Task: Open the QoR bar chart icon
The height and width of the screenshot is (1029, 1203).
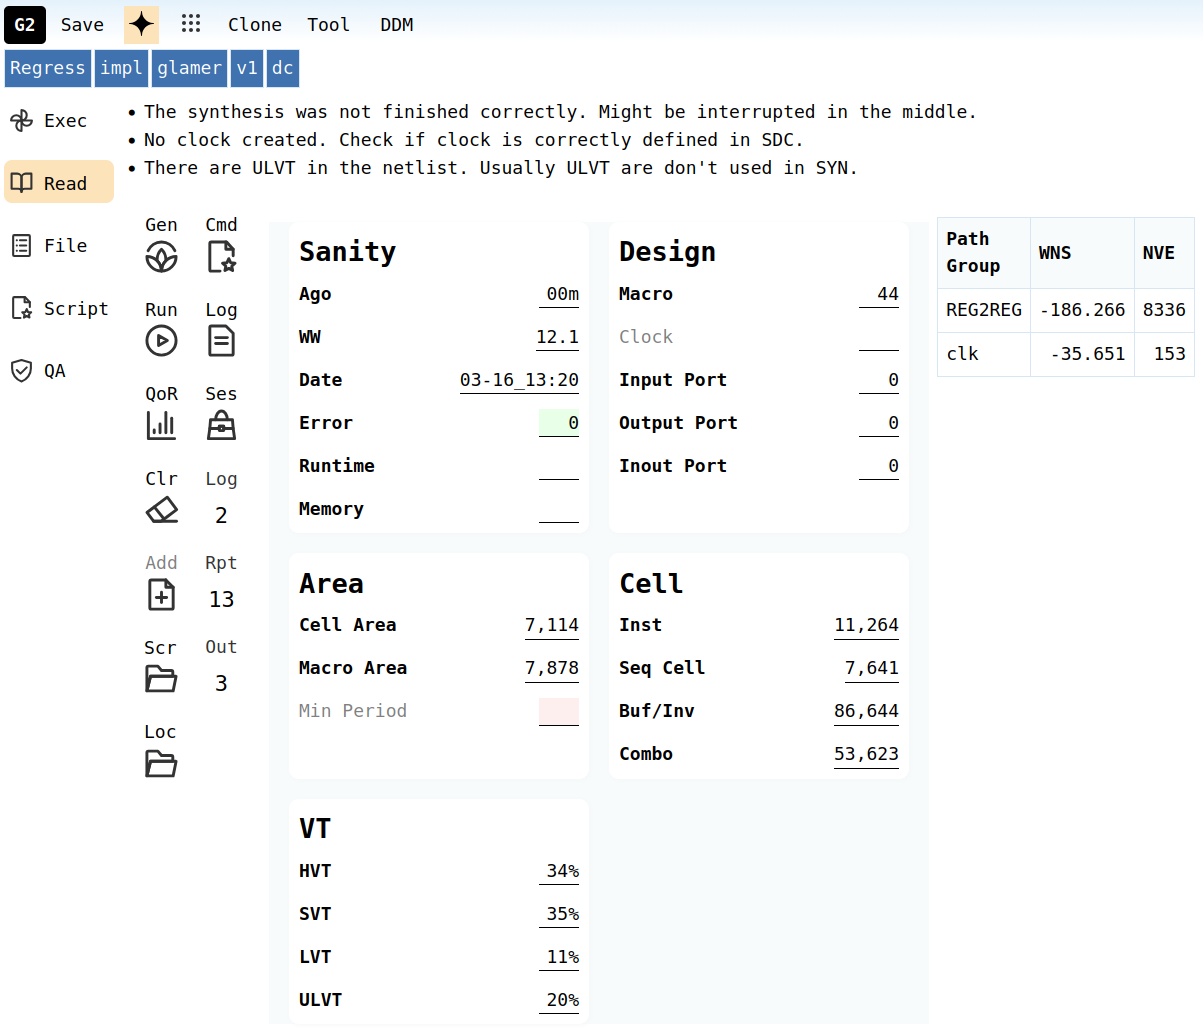Action: tap(161, 425)
